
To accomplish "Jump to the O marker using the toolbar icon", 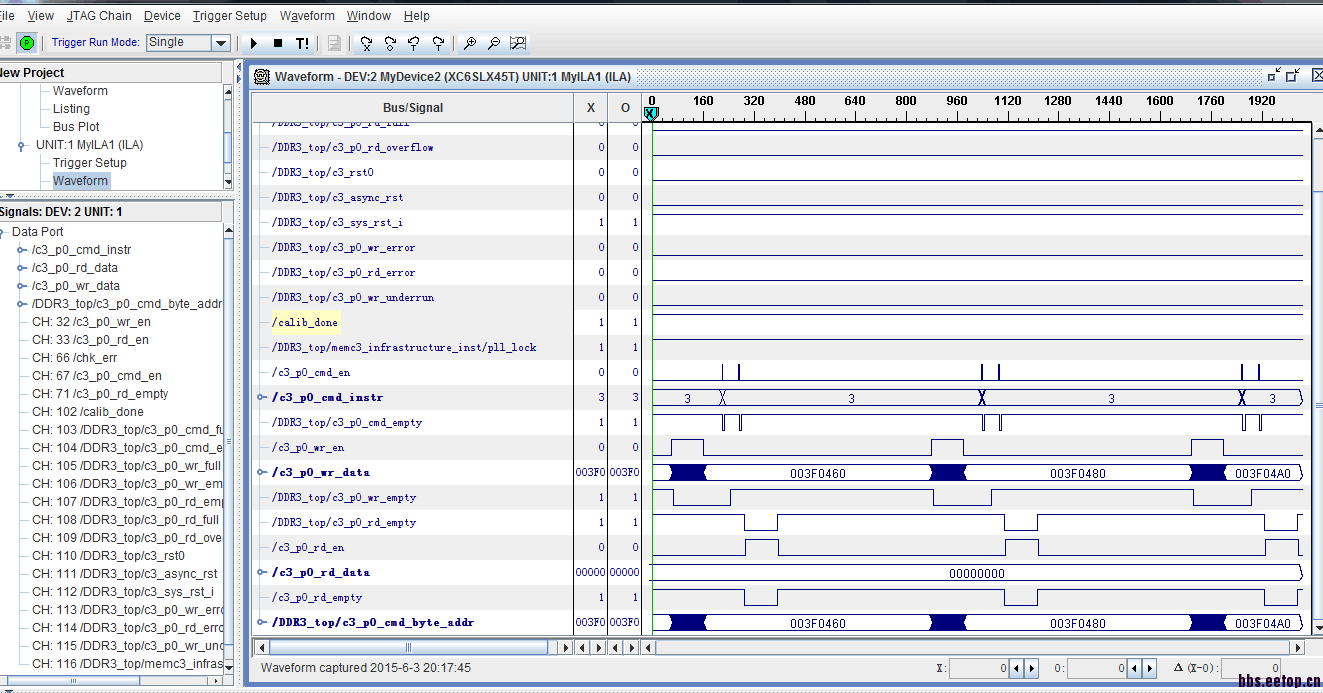I will point(390,43).
